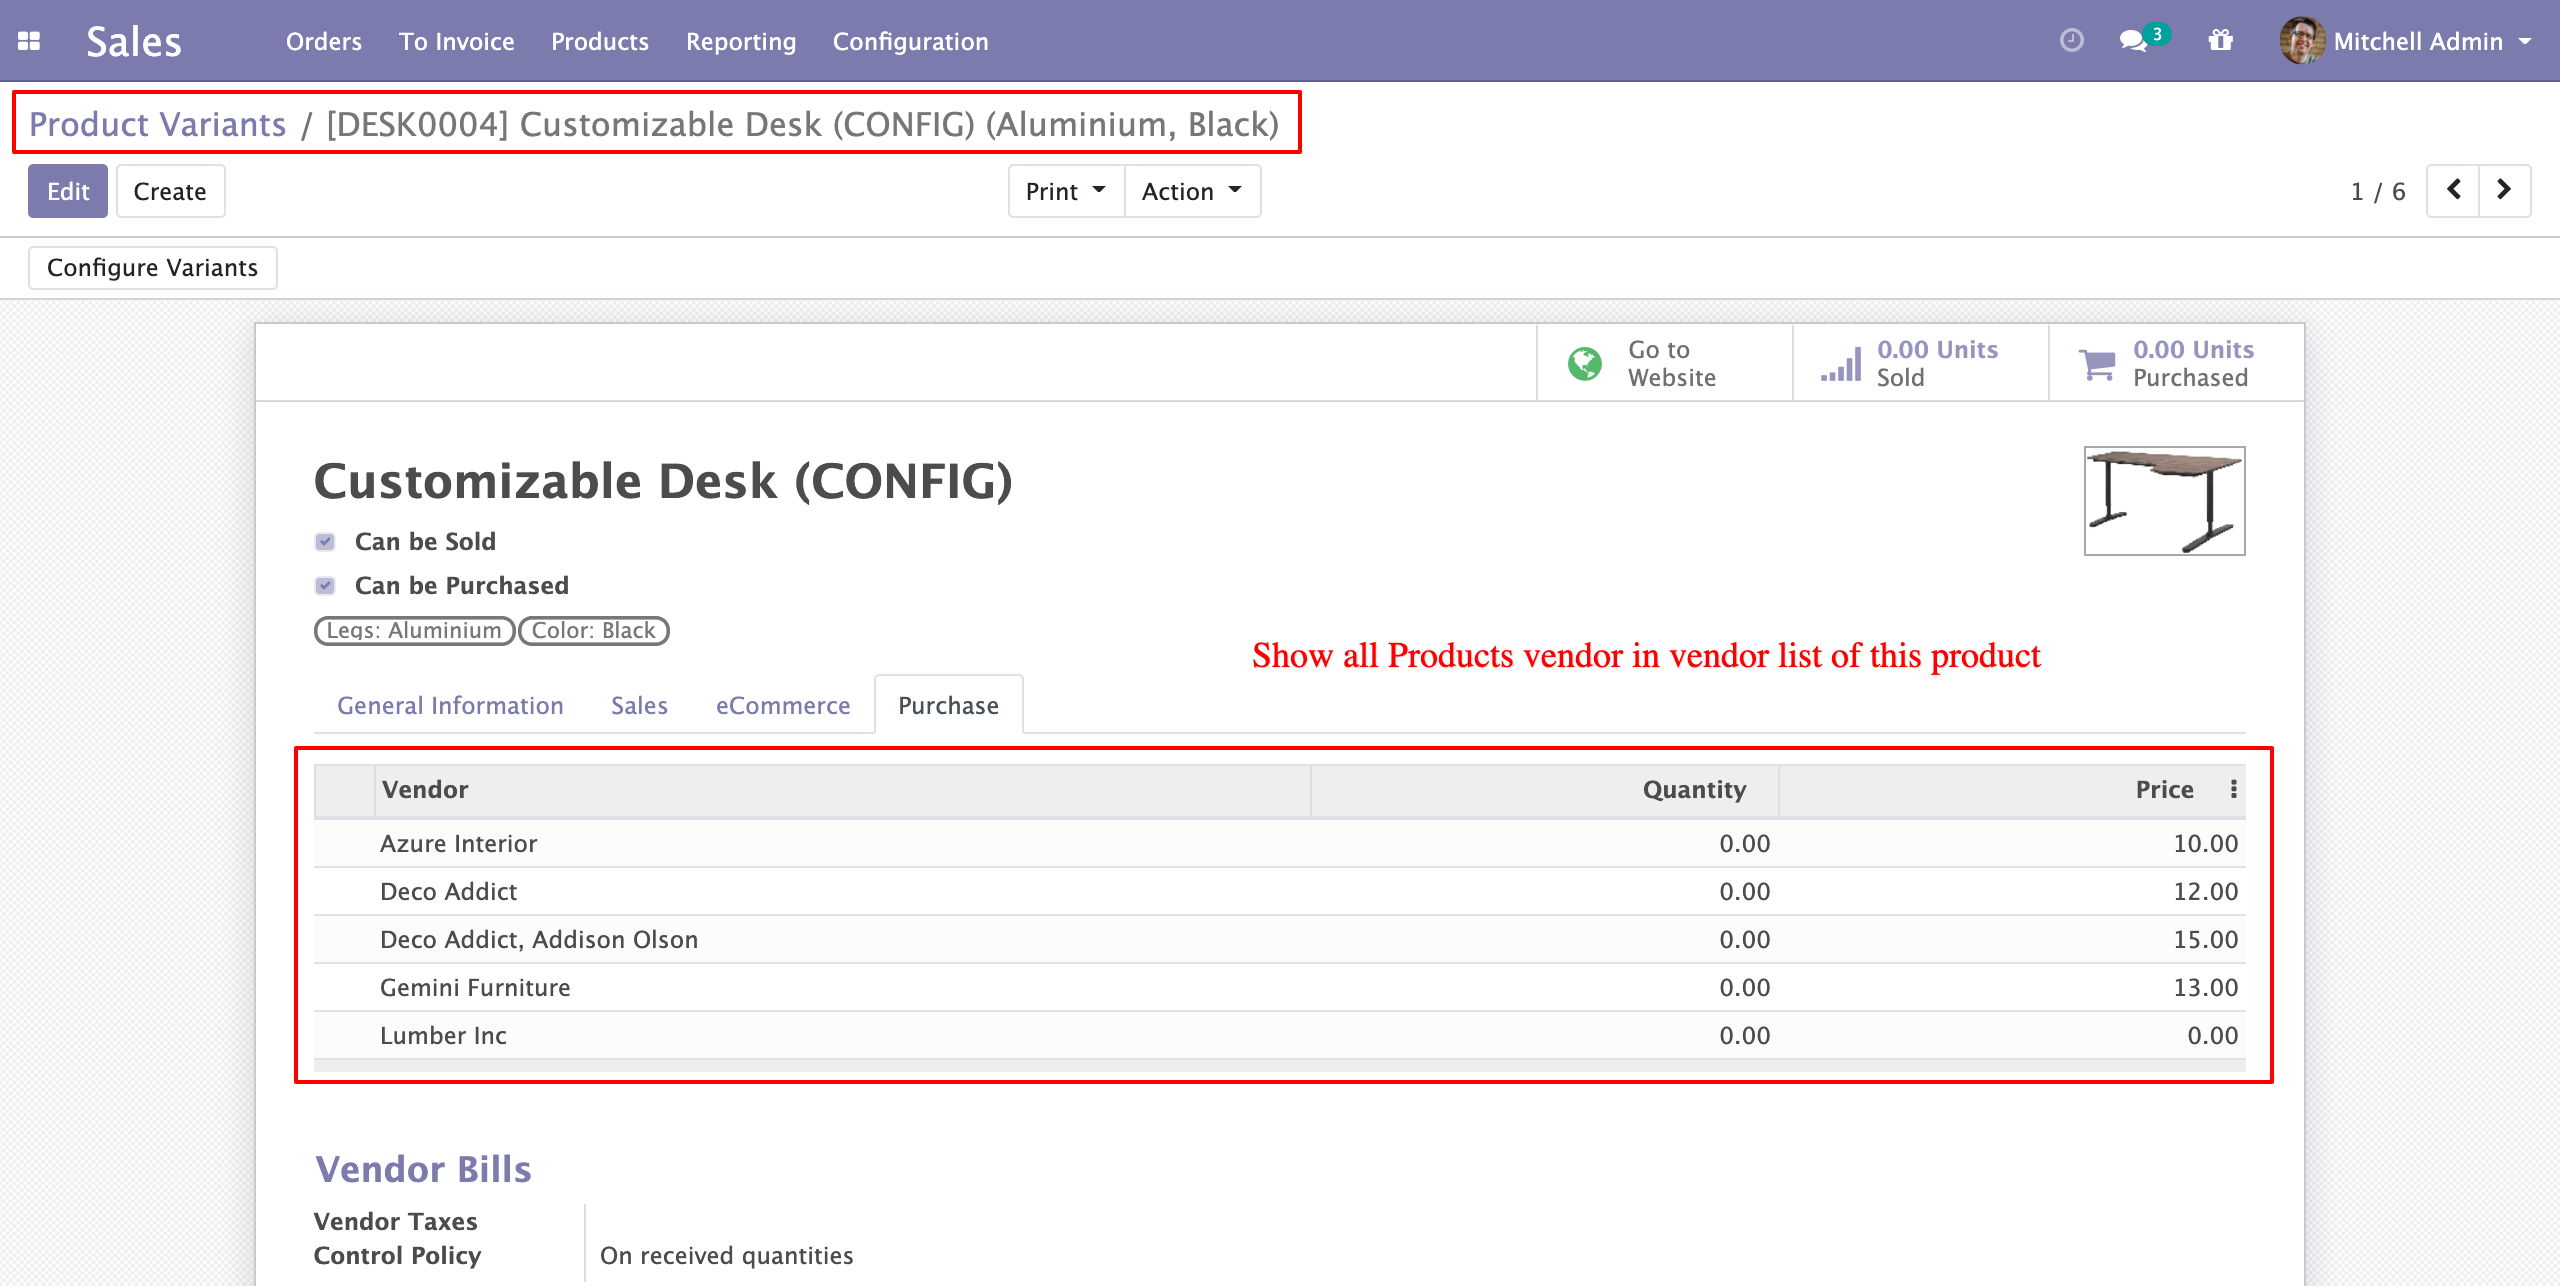
Task: Go to next record arrow
Action: click(2504, 190)
